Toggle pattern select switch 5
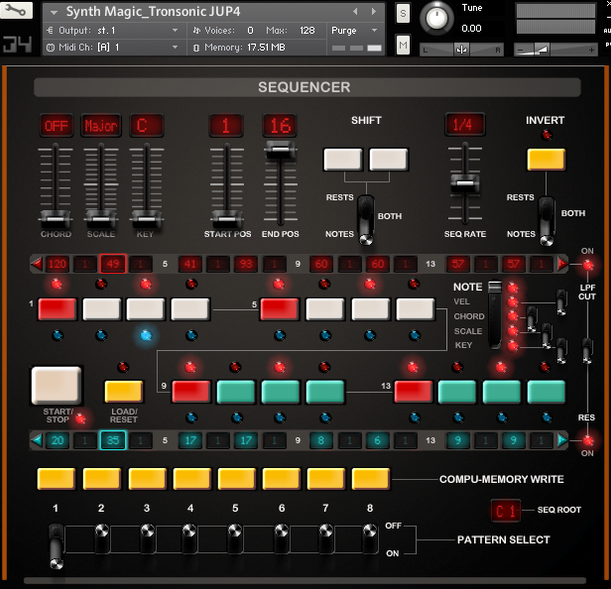Screen dimensions: 611x589 click(x=235, y=538)
